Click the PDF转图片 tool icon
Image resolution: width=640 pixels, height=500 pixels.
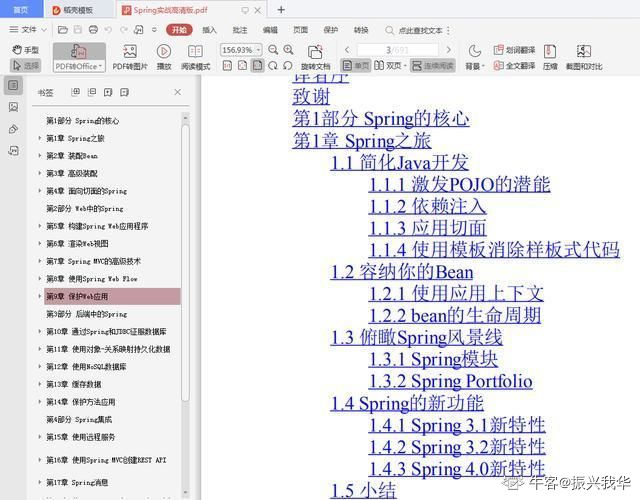coord(130,51)
